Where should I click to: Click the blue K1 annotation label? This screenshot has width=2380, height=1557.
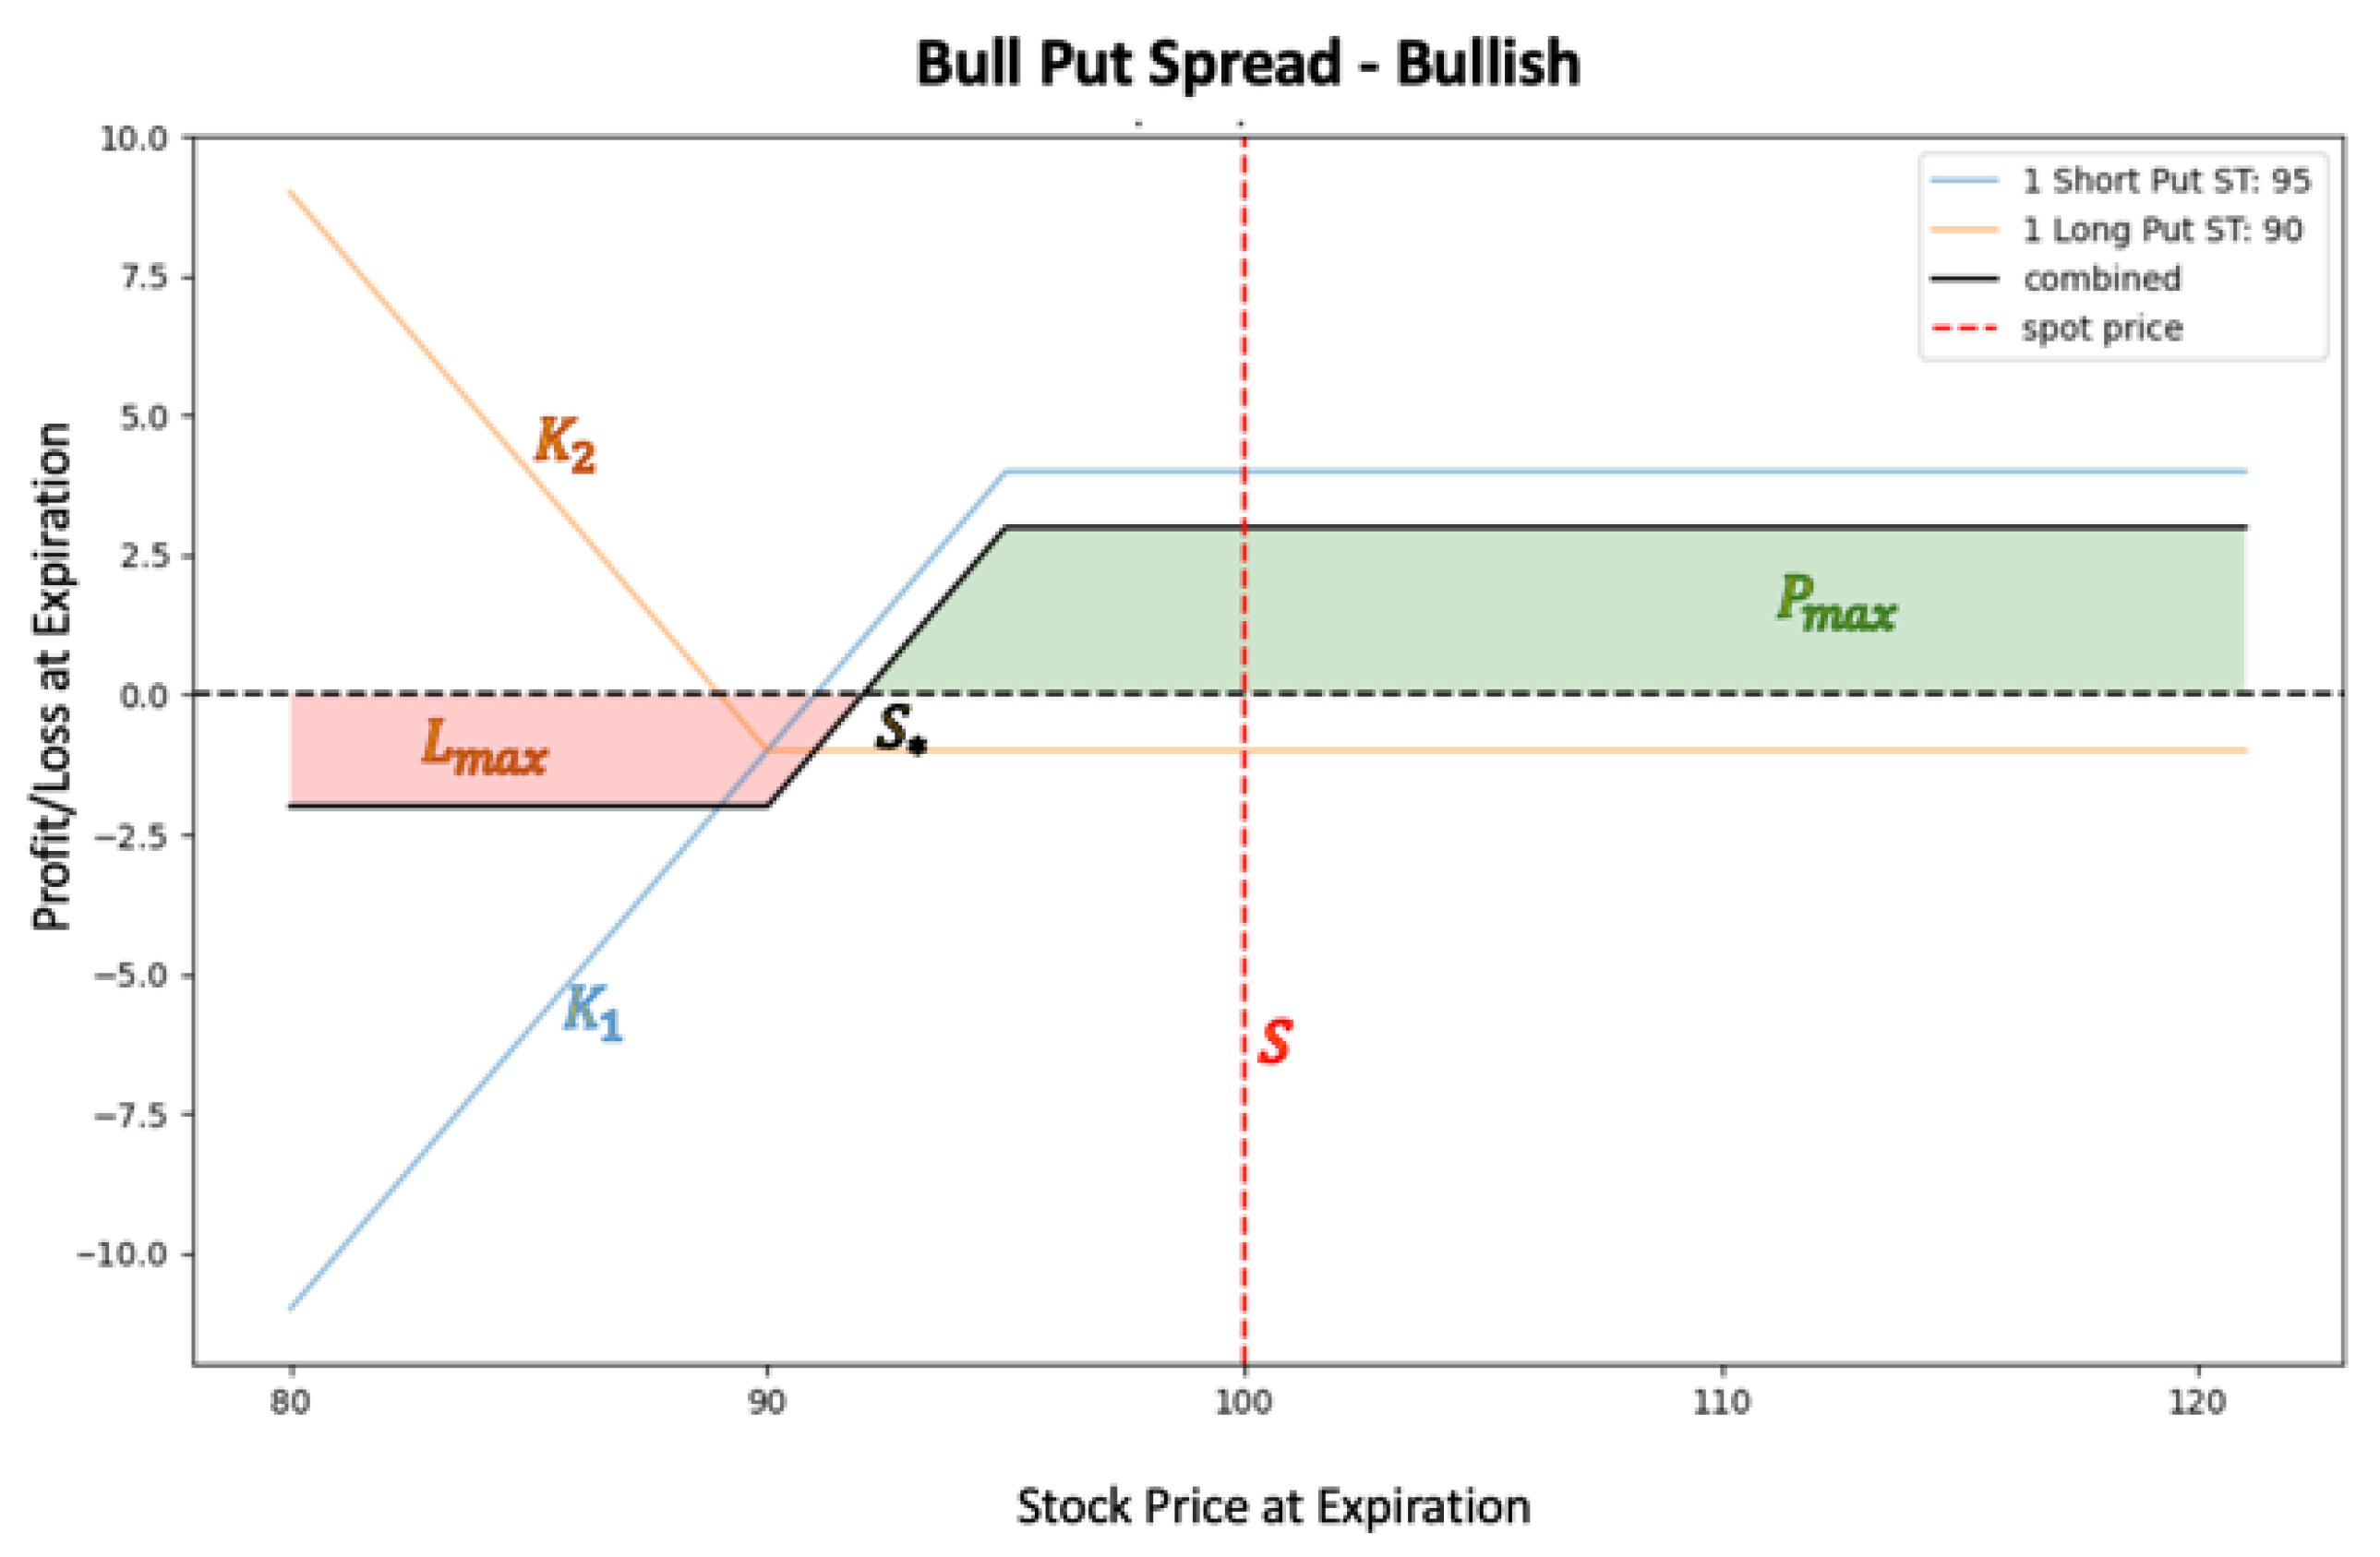pos(593,1012)
